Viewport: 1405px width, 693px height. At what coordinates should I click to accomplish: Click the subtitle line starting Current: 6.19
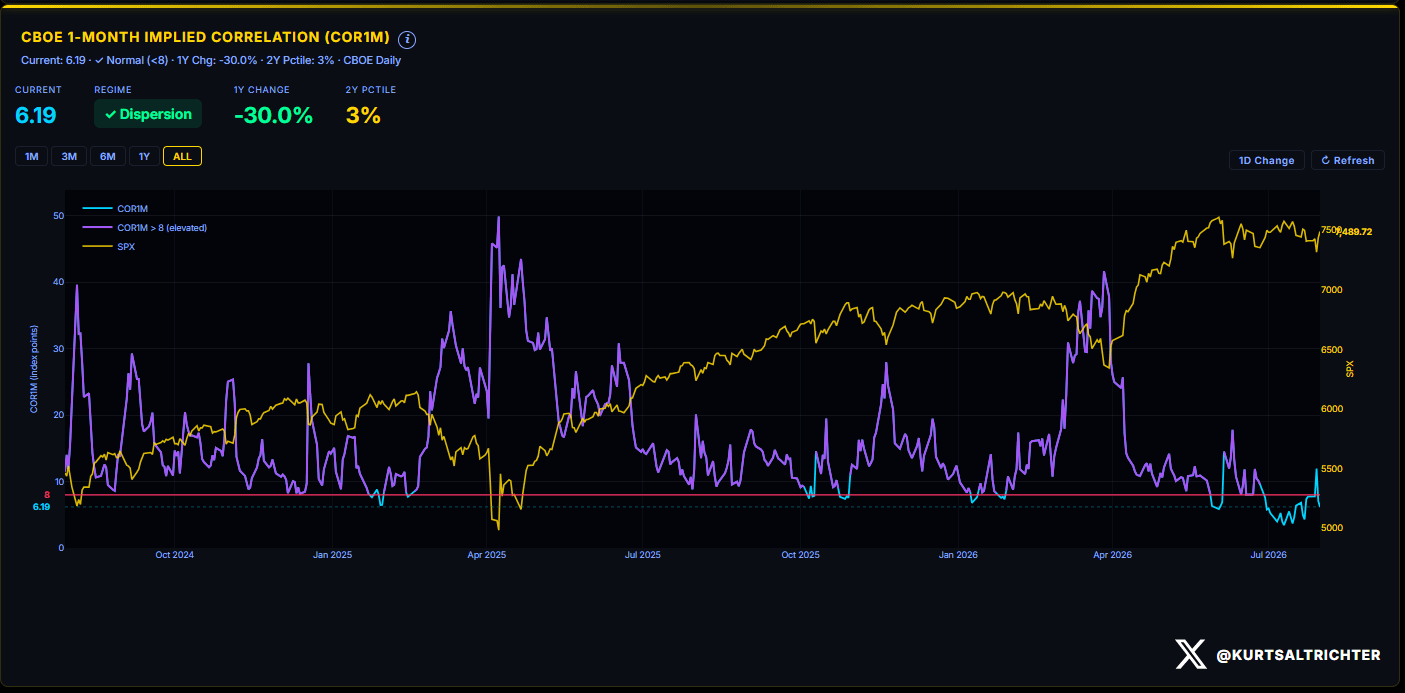pos(211,60)
